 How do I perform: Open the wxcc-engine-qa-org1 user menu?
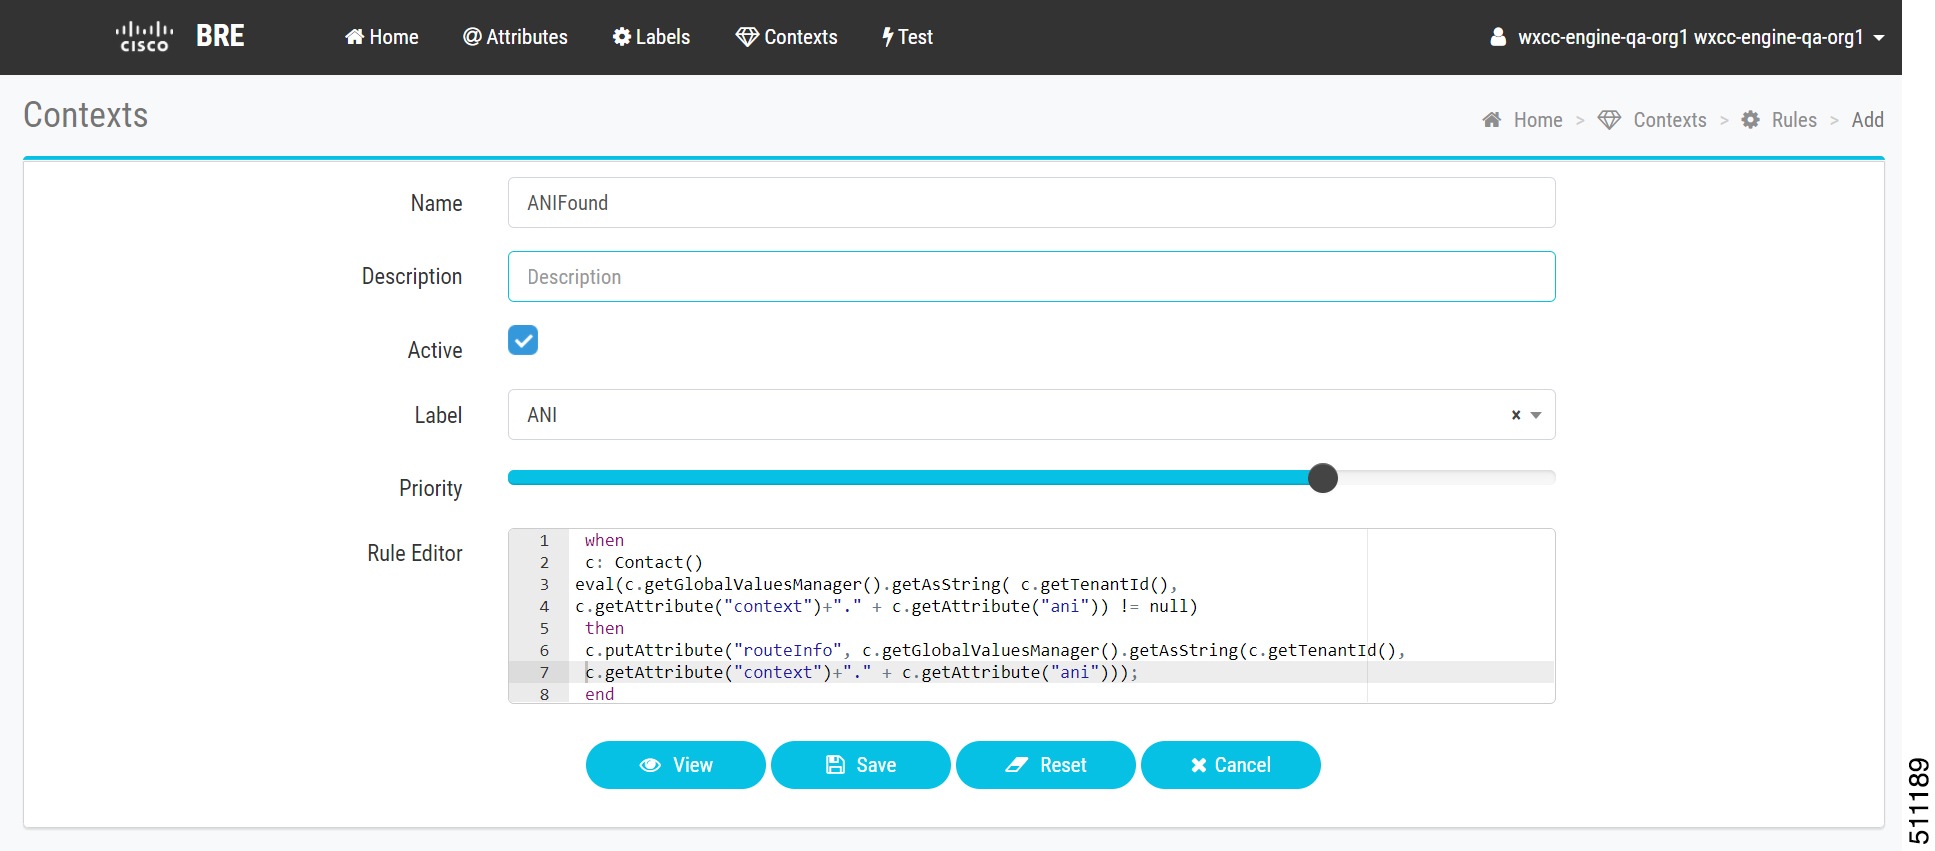pos(1689,37)
